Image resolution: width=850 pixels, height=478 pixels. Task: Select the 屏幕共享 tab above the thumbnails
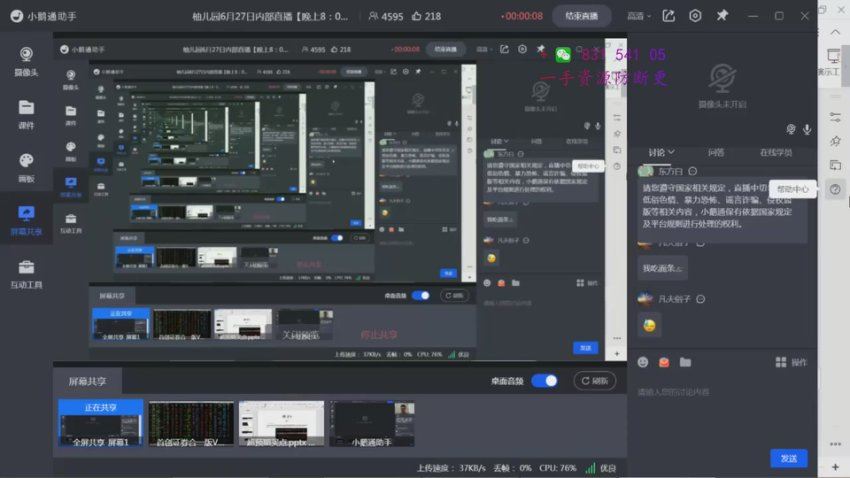click(87, 381)
